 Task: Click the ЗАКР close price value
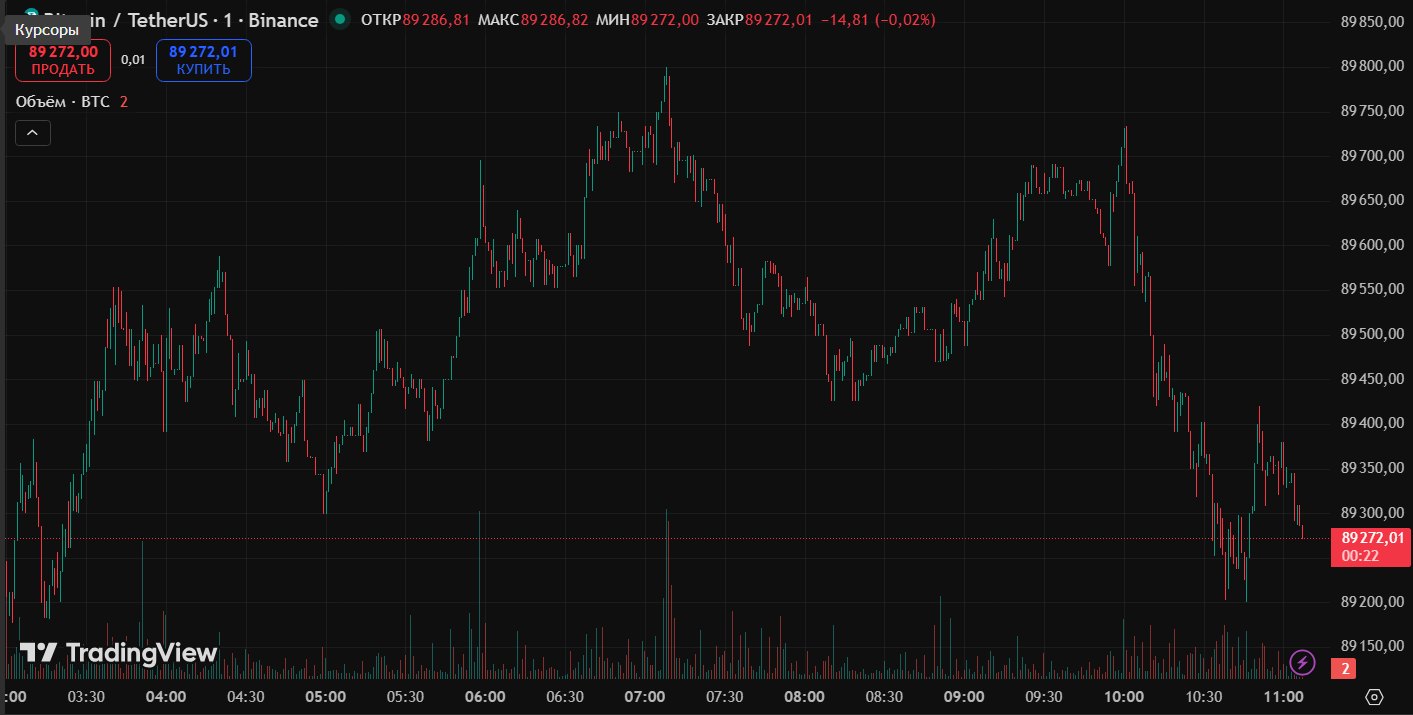779,20
